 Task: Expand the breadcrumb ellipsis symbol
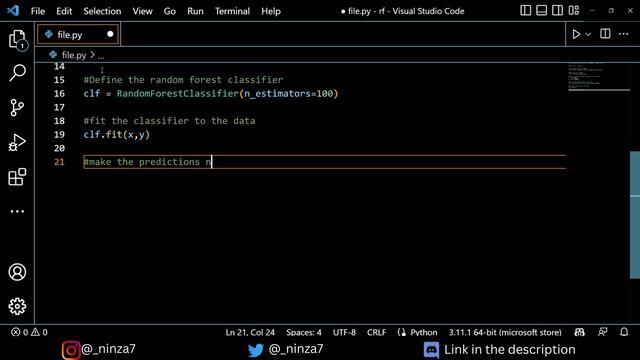pyautogui.click(x=101, y=56)
